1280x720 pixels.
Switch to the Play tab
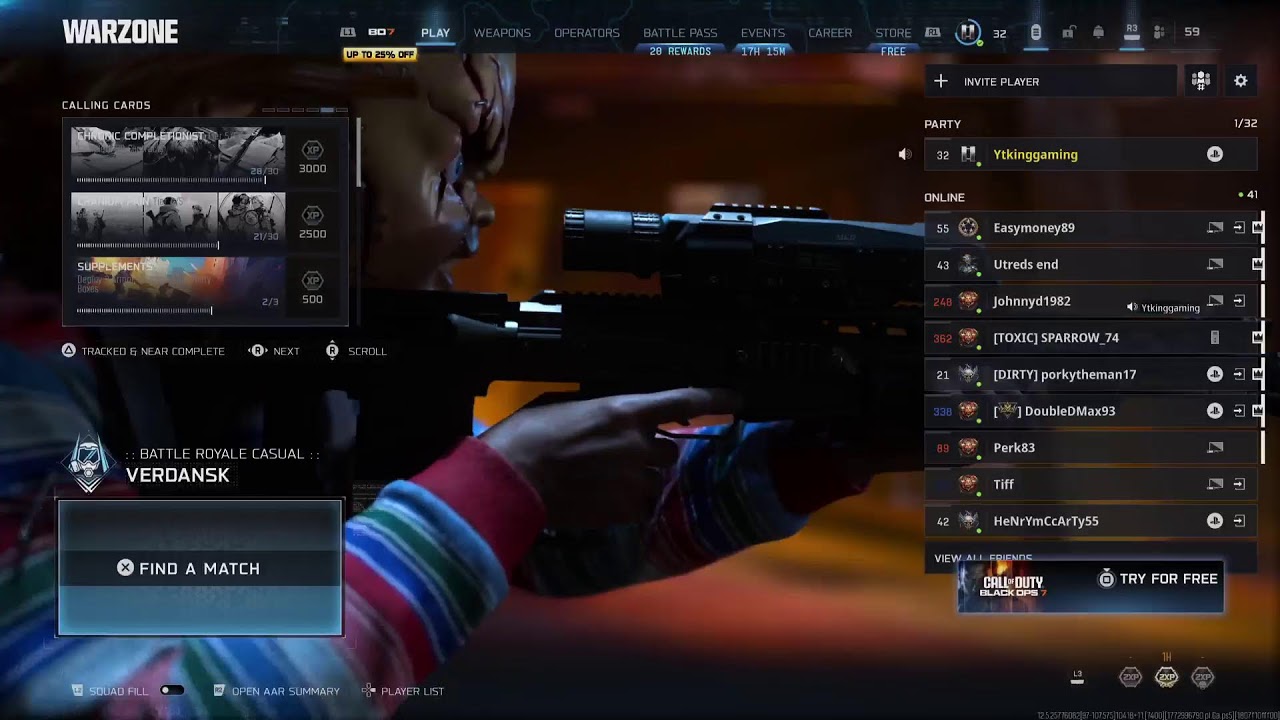pos(435,33)
